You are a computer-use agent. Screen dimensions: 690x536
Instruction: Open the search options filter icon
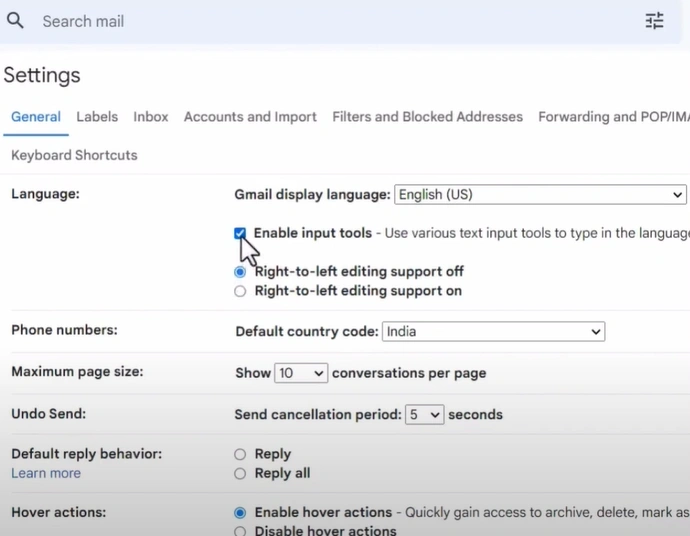[x=654, y=21]
